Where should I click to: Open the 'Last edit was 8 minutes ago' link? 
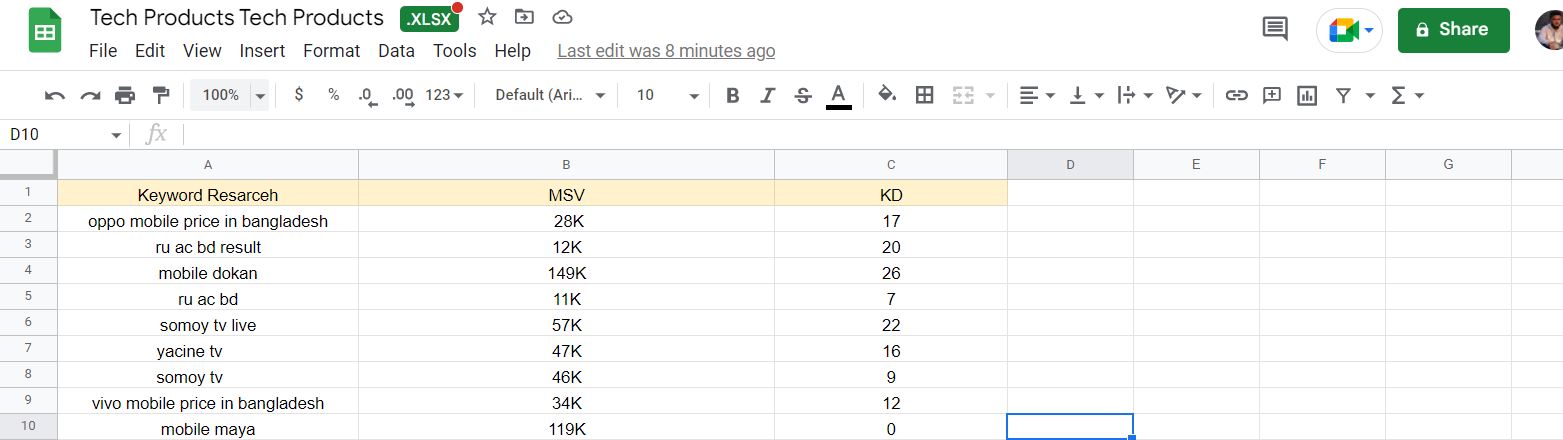[666, 50]
